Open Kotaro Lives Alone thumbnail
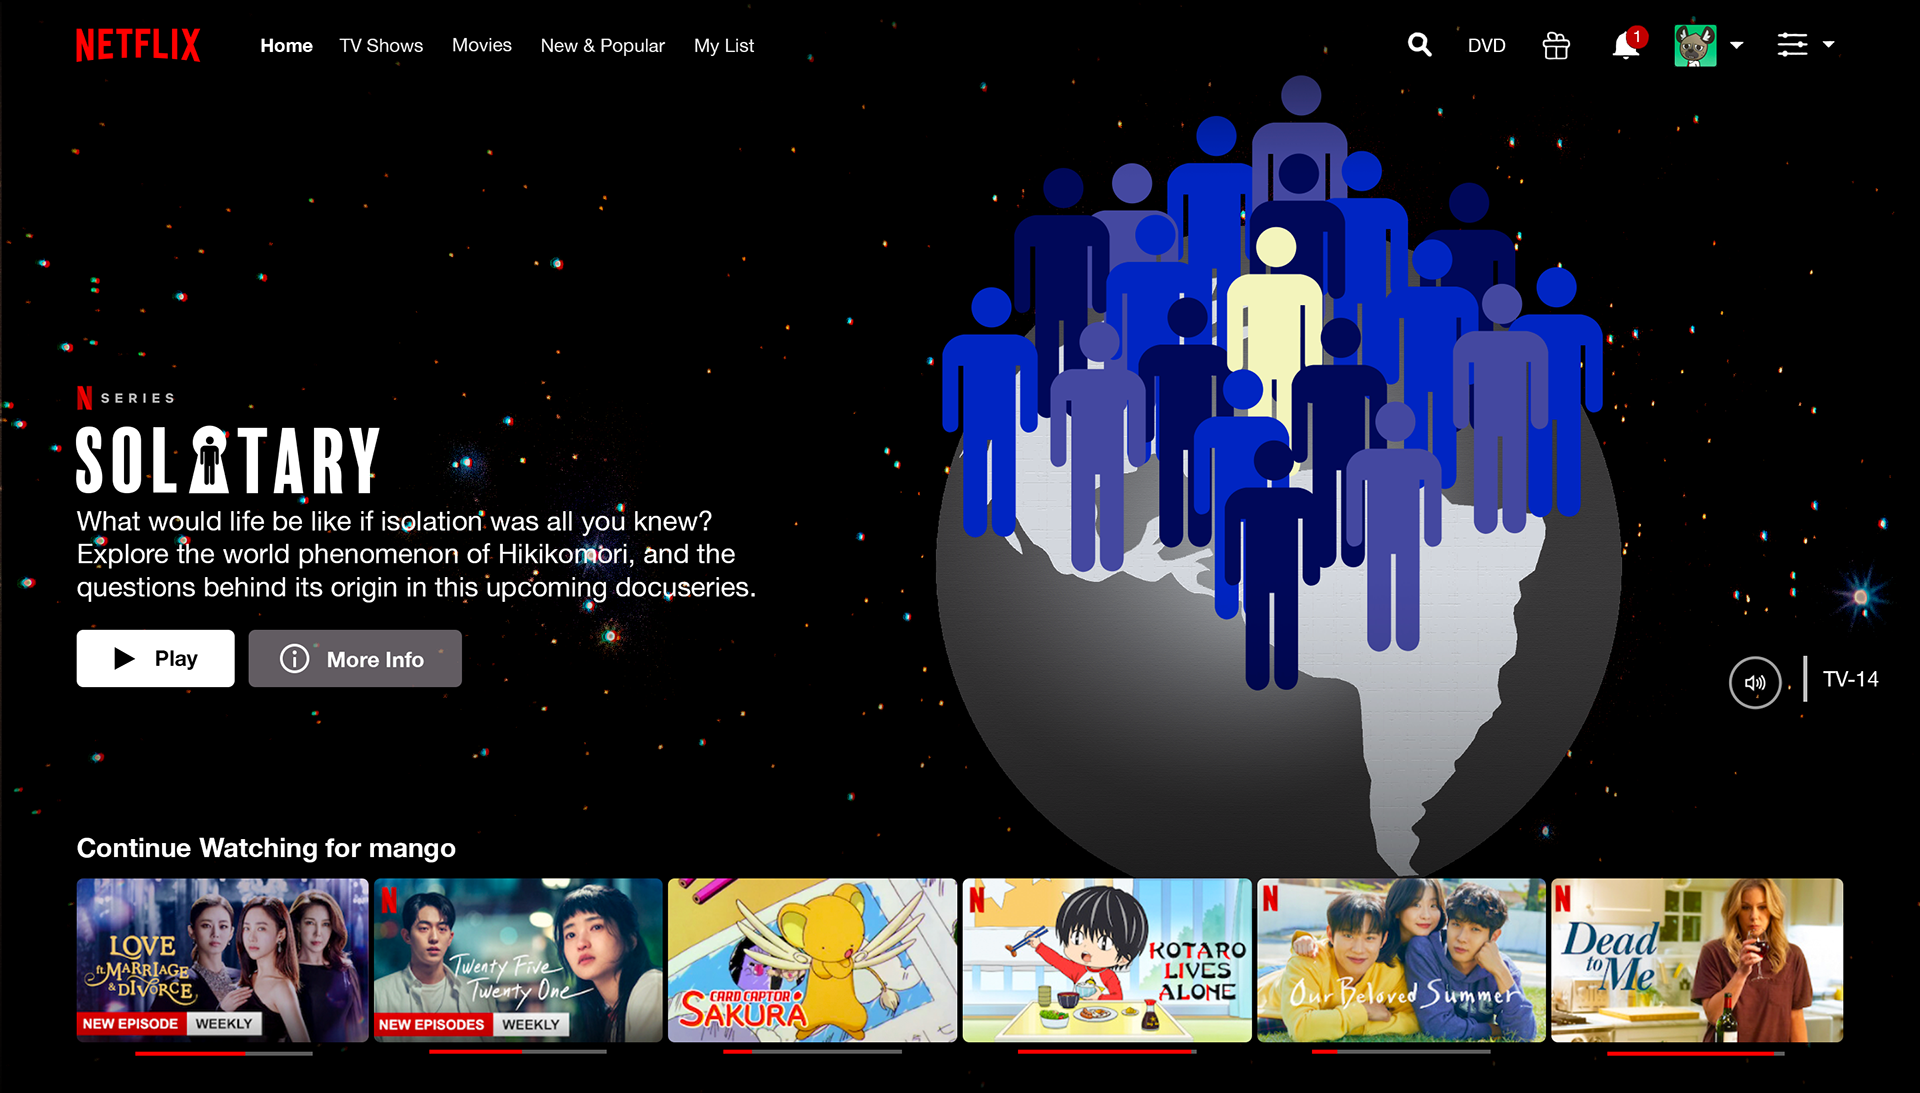This screenshot has height=1093, width=1920. 1107,960
